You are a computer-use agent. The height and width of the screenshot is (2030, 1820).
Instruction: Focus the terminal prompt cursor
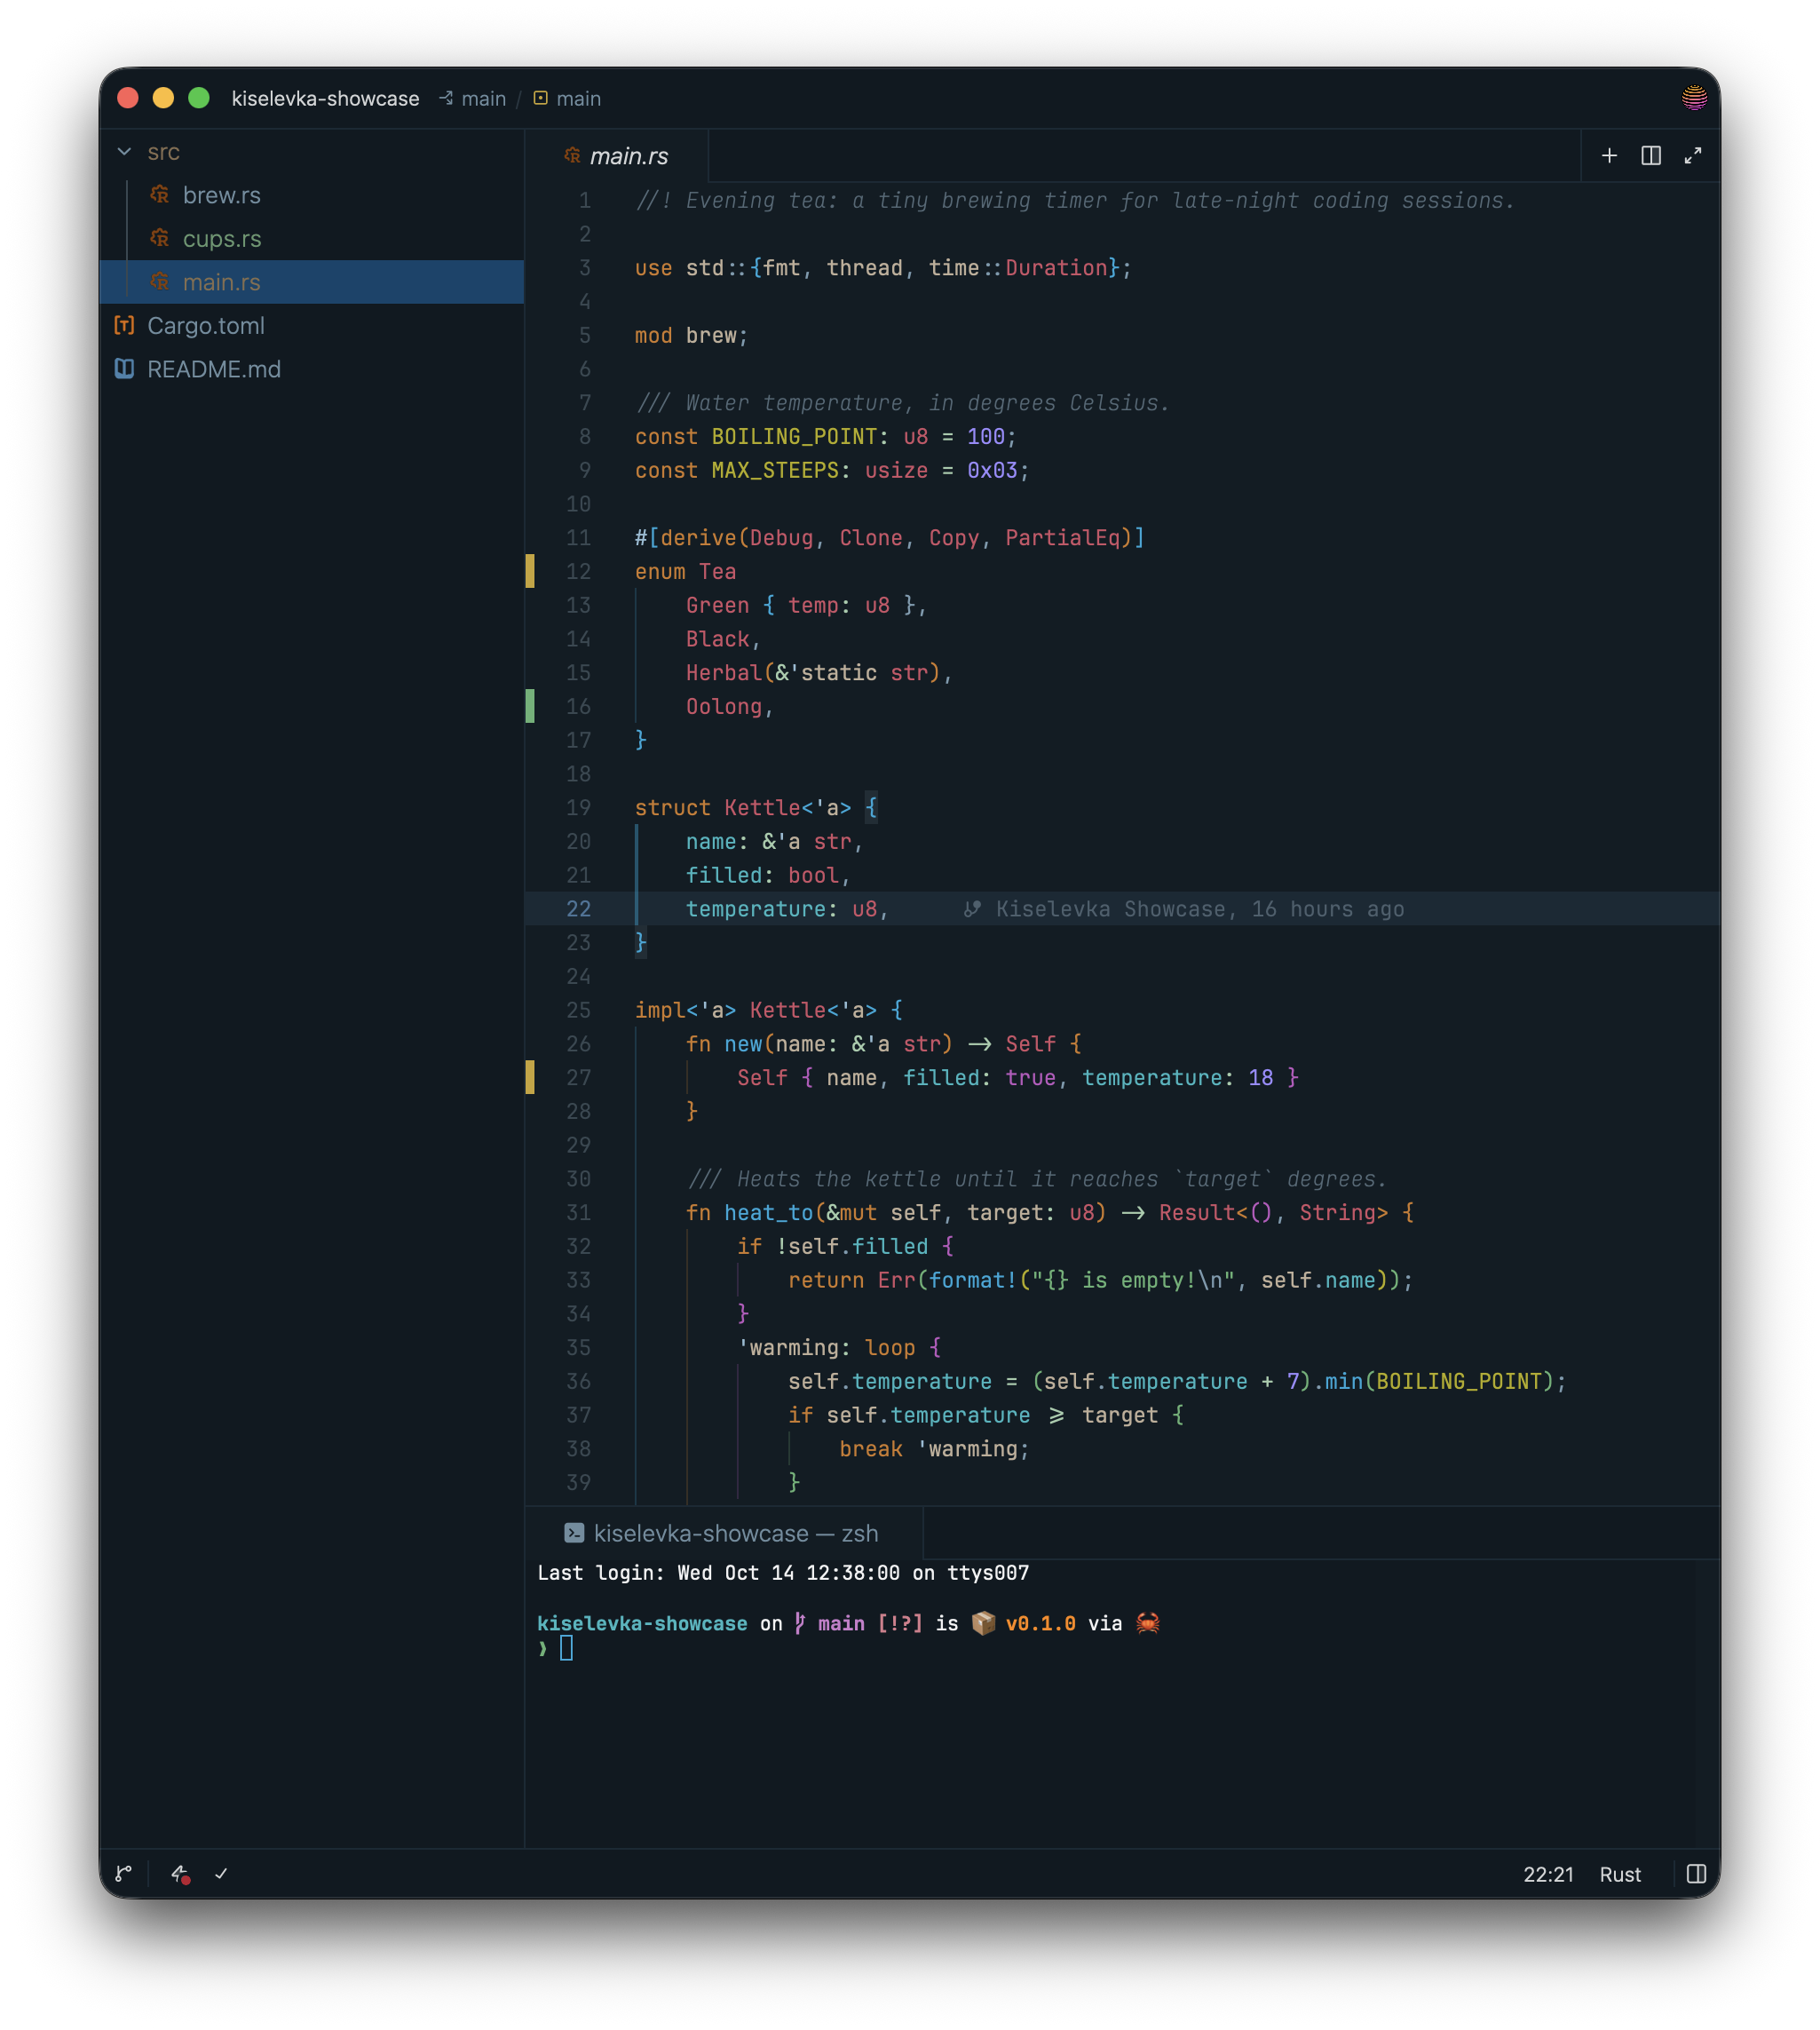pyautogui.click(x=567, y=1648)
